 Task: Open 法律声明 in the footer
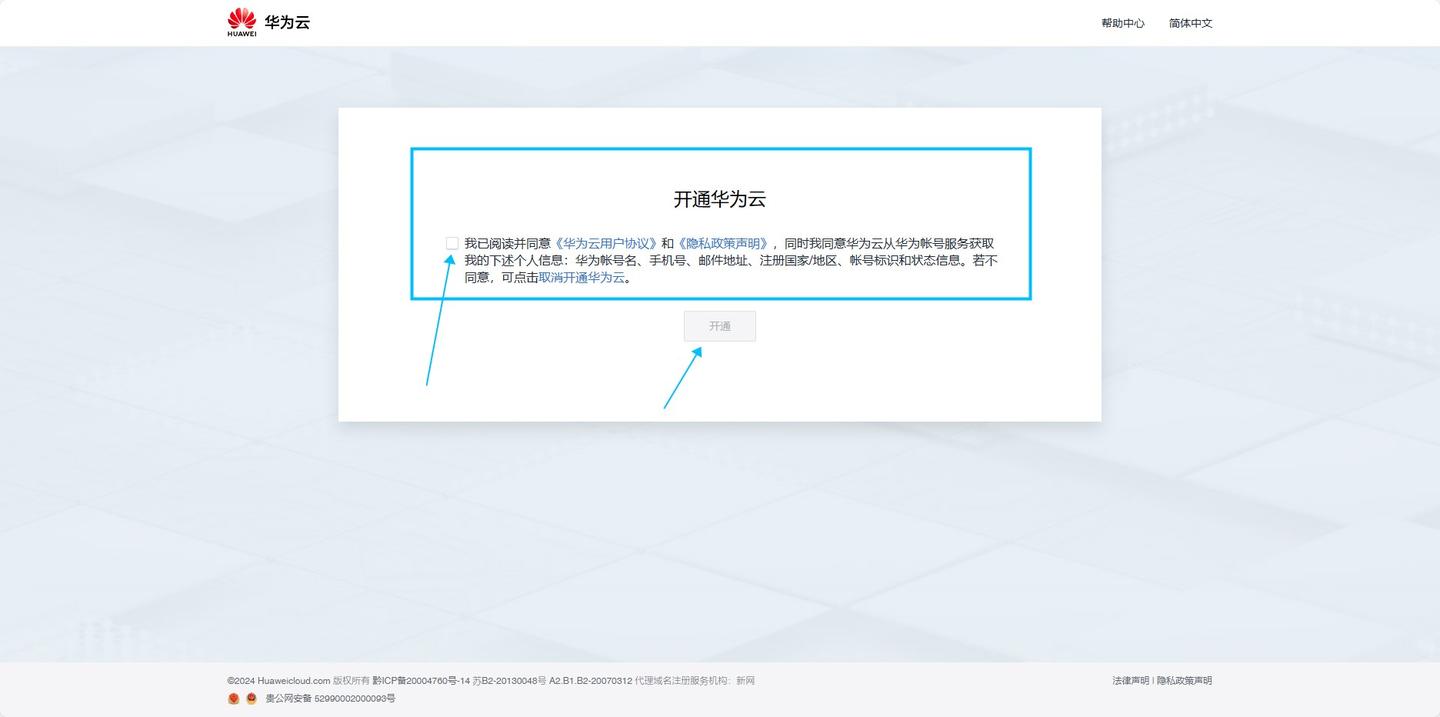click(x=1131, y=681)
